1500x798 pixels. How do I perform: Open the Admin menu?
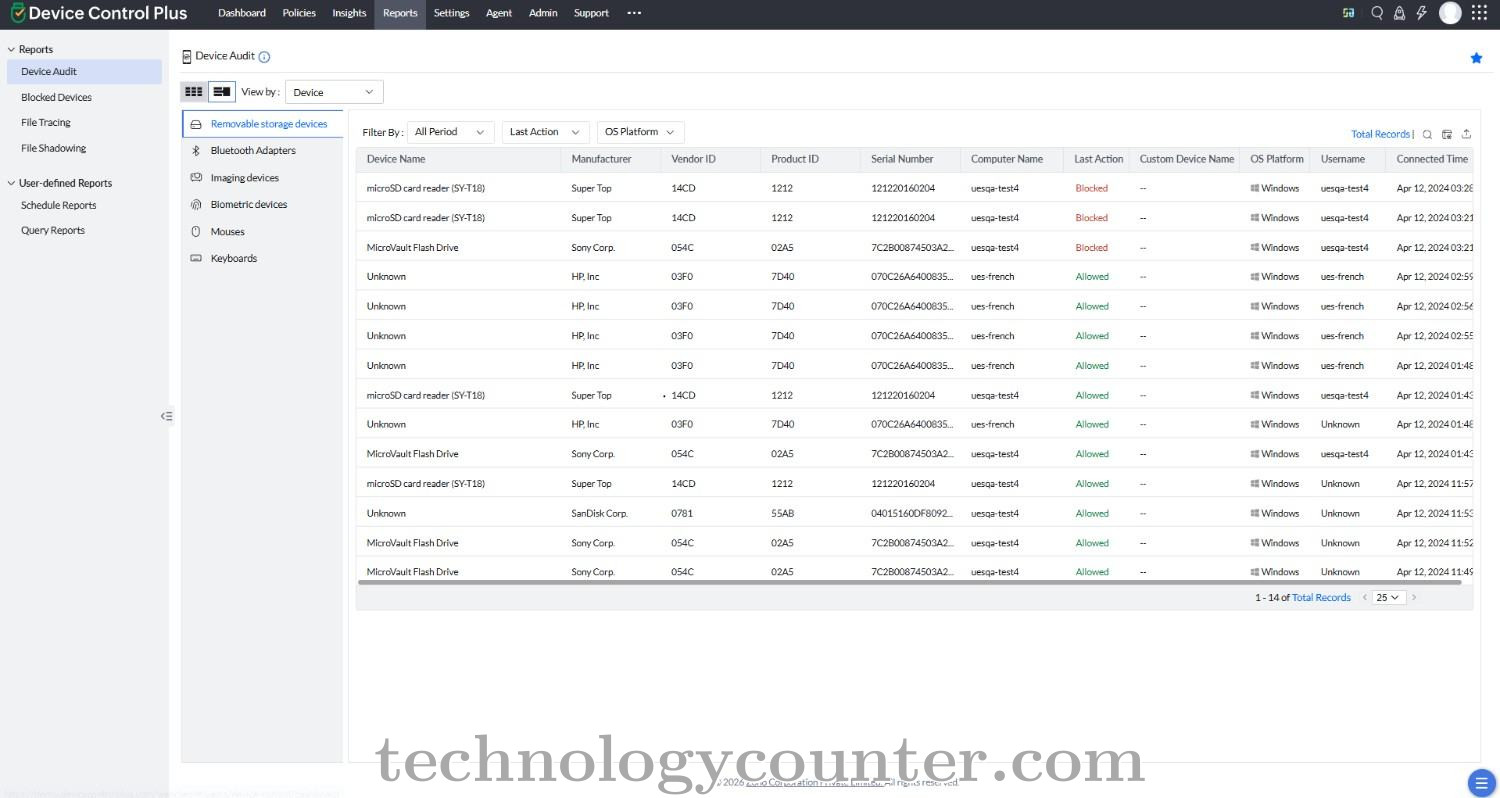[543, 13]
